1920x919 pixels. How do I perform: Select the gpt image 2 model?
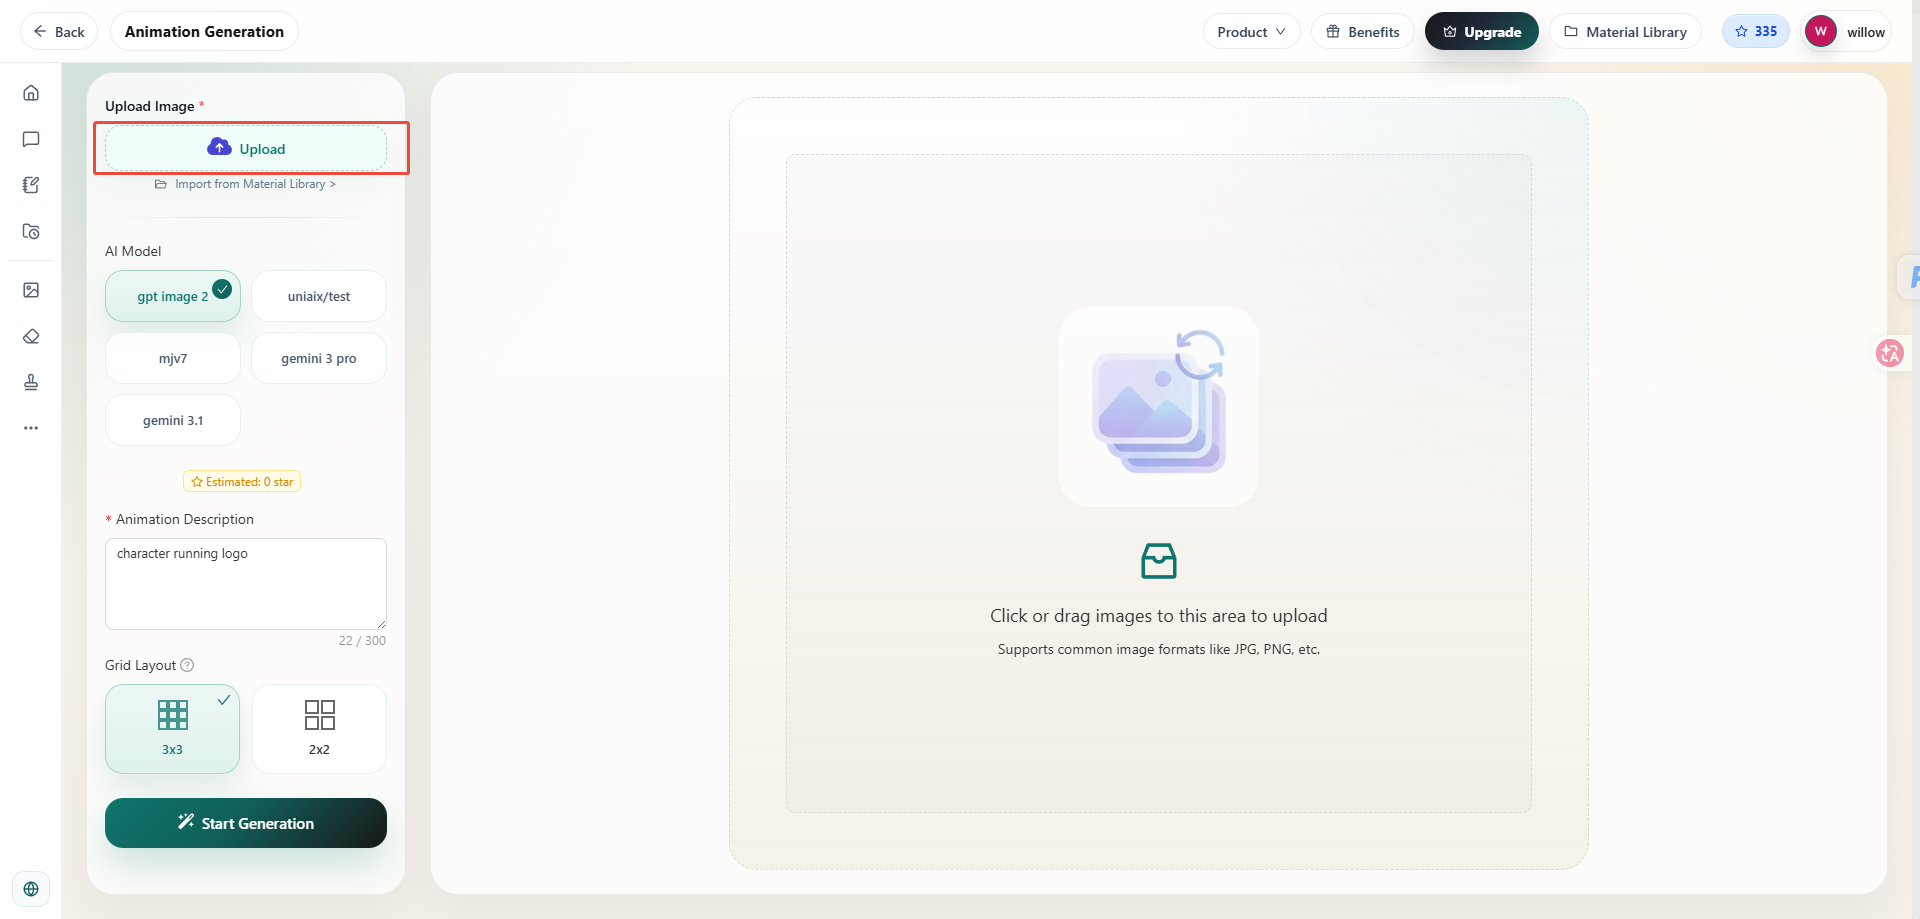point(173,296)
